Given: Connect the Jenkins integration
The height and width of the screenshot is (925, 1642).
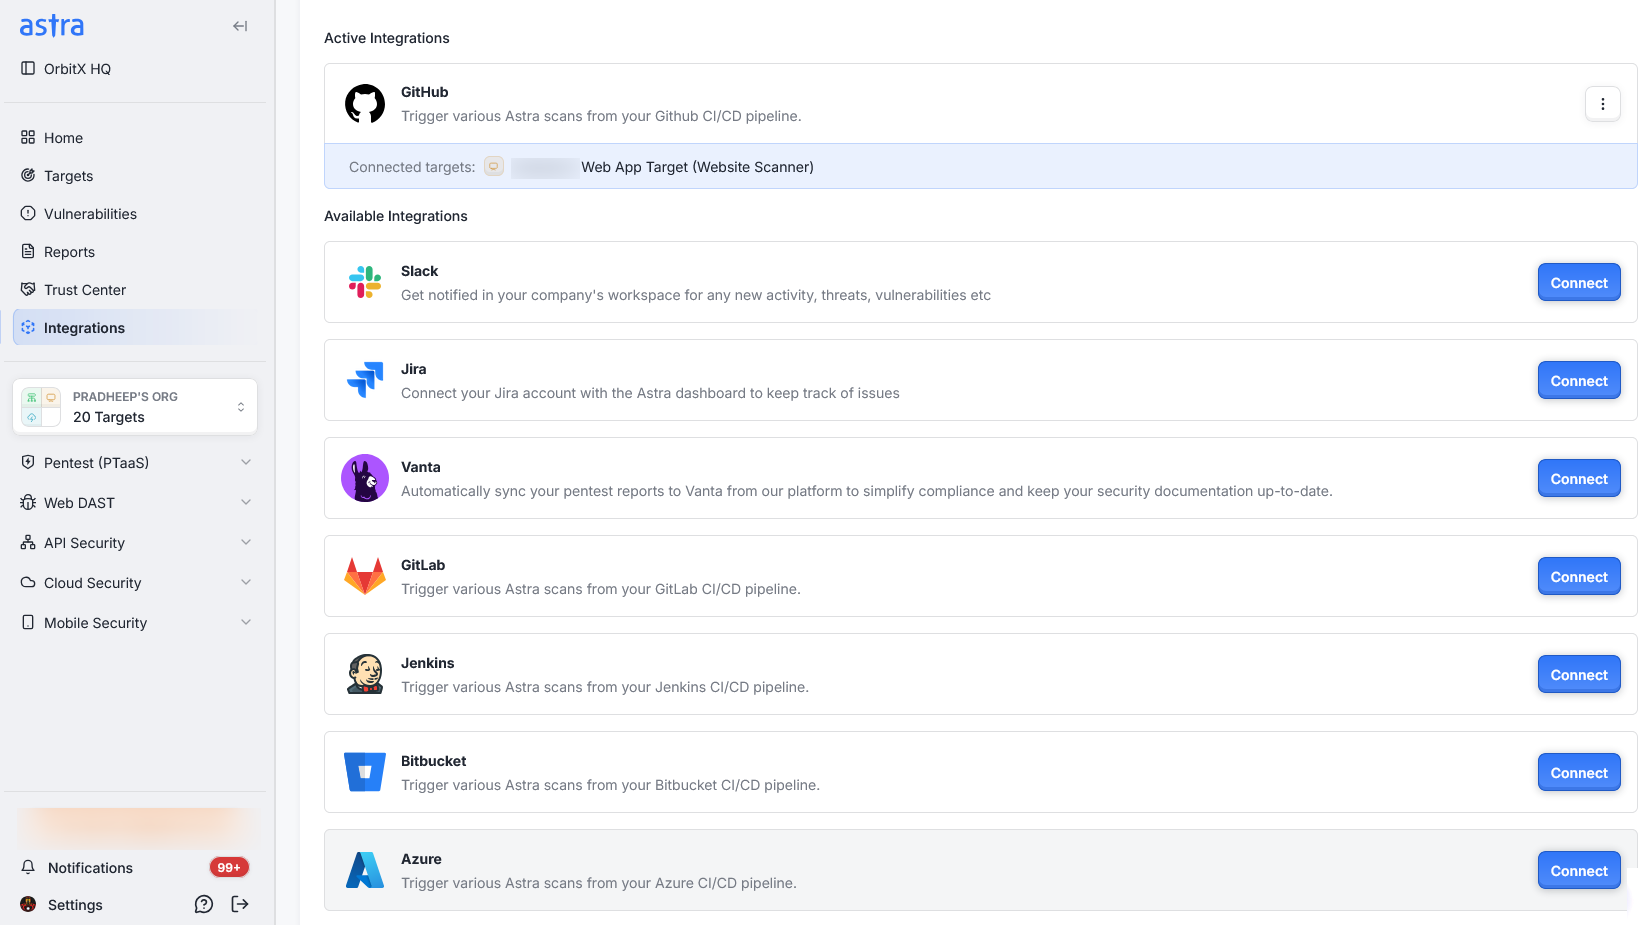Looking at the screenshot, I should coord(1579,674).
